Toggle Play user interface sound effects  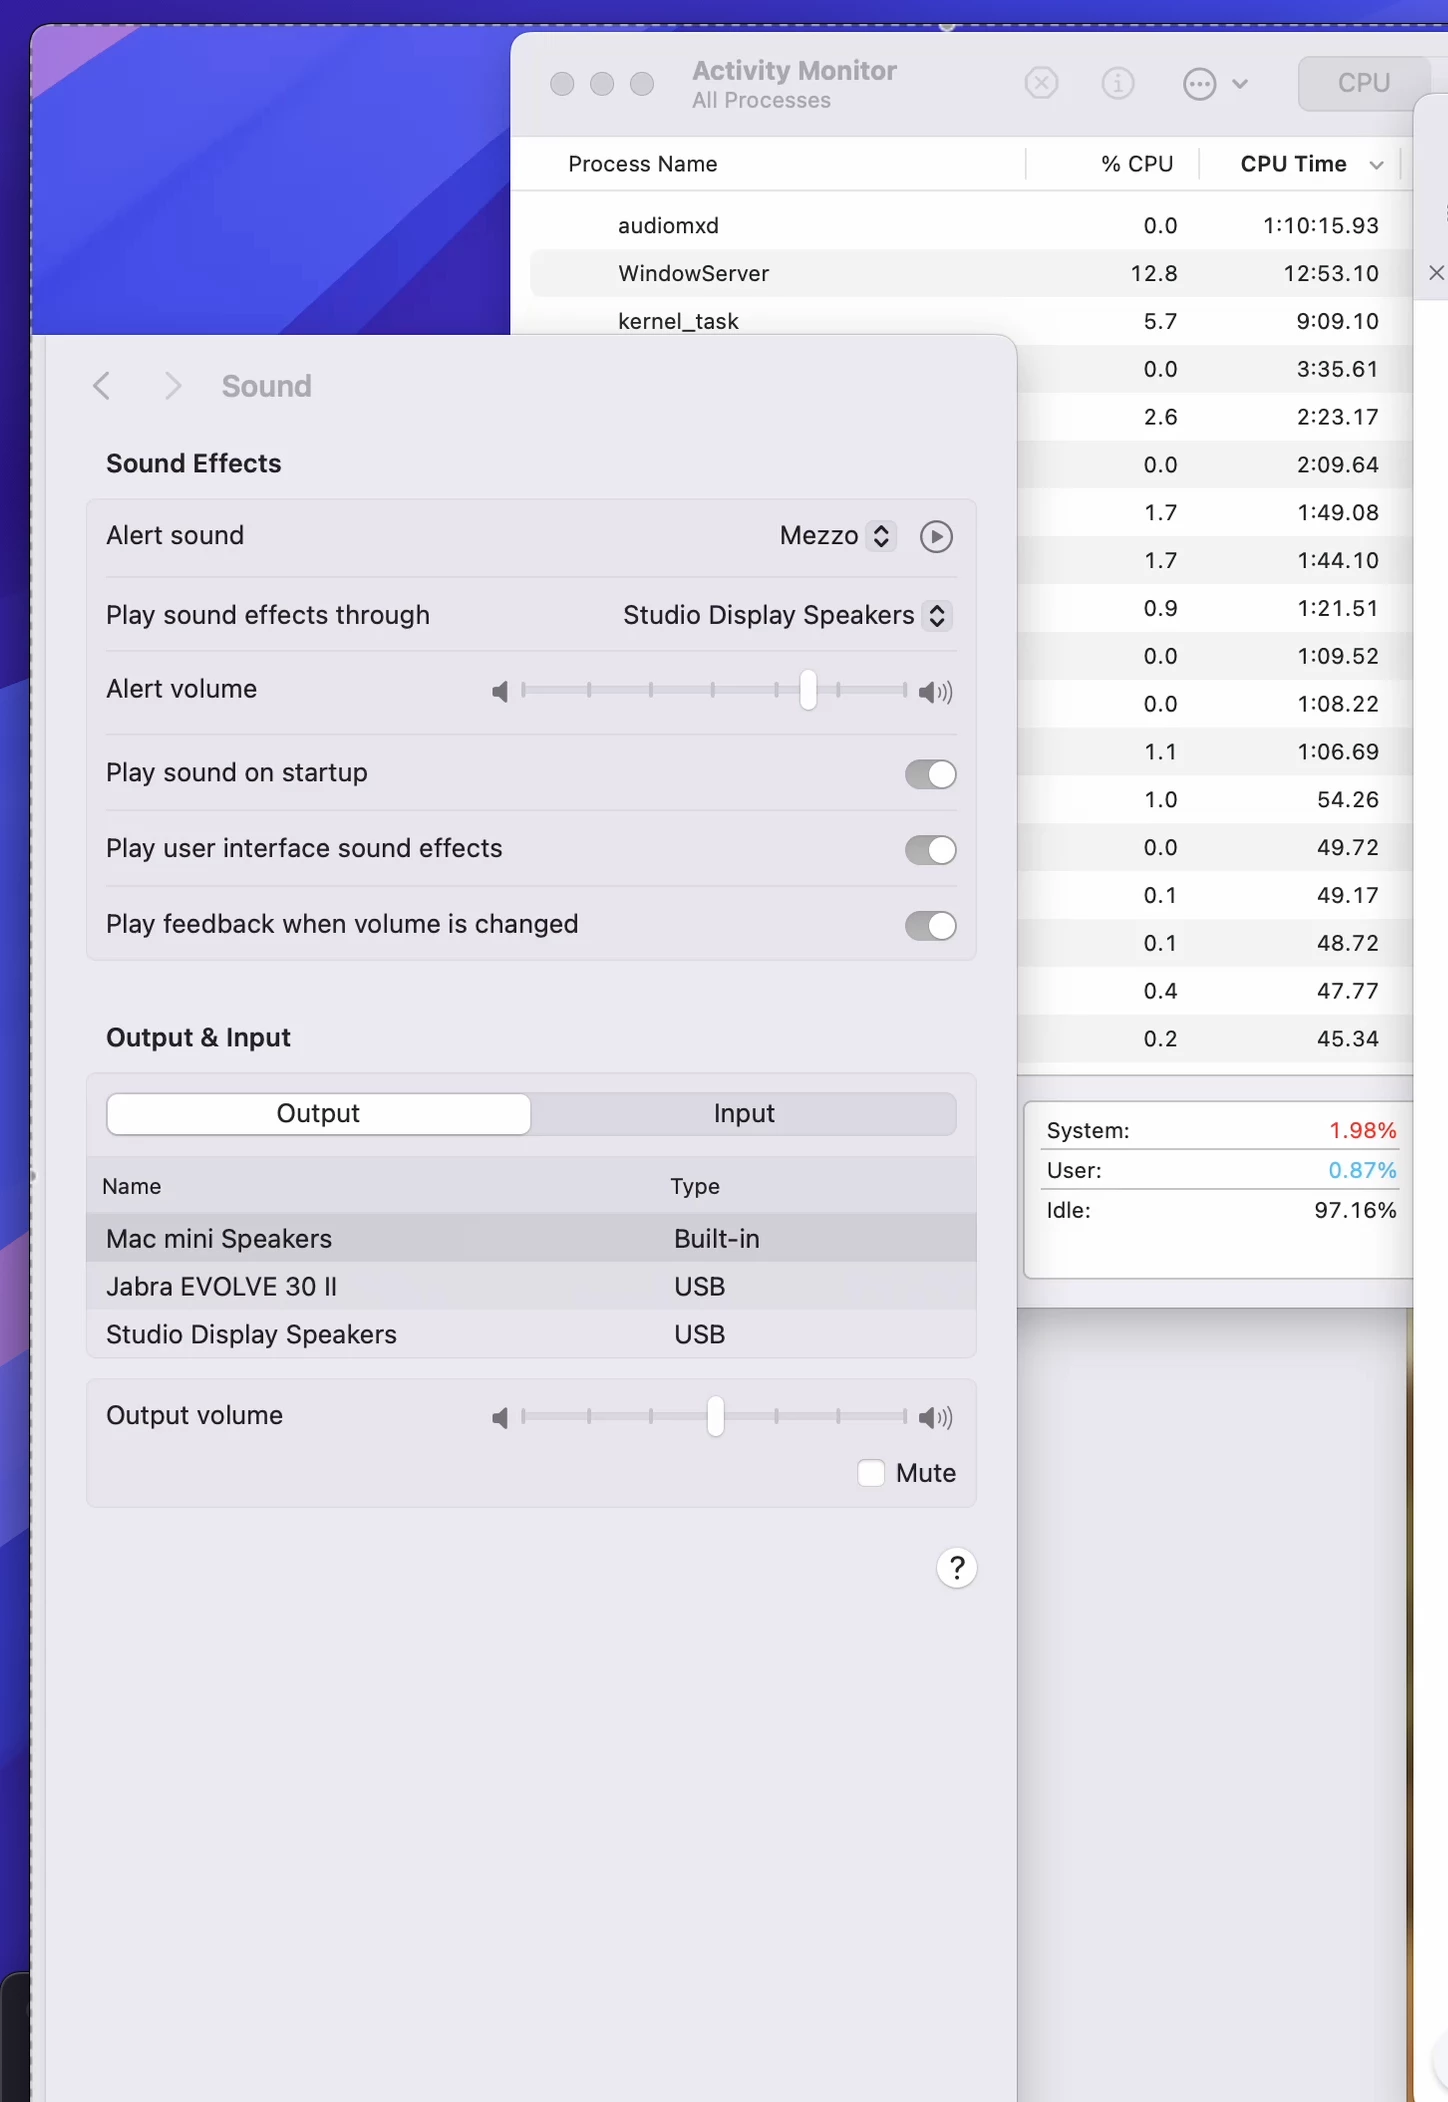930,850
